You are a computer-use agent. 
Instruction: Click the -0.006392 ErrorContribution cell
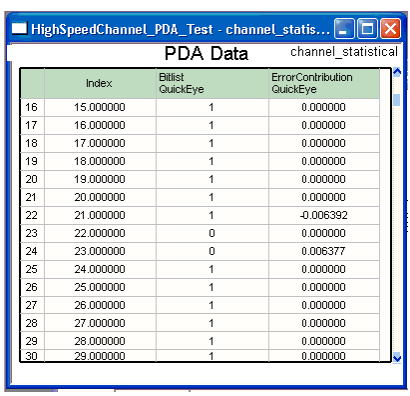coord(324,215)
